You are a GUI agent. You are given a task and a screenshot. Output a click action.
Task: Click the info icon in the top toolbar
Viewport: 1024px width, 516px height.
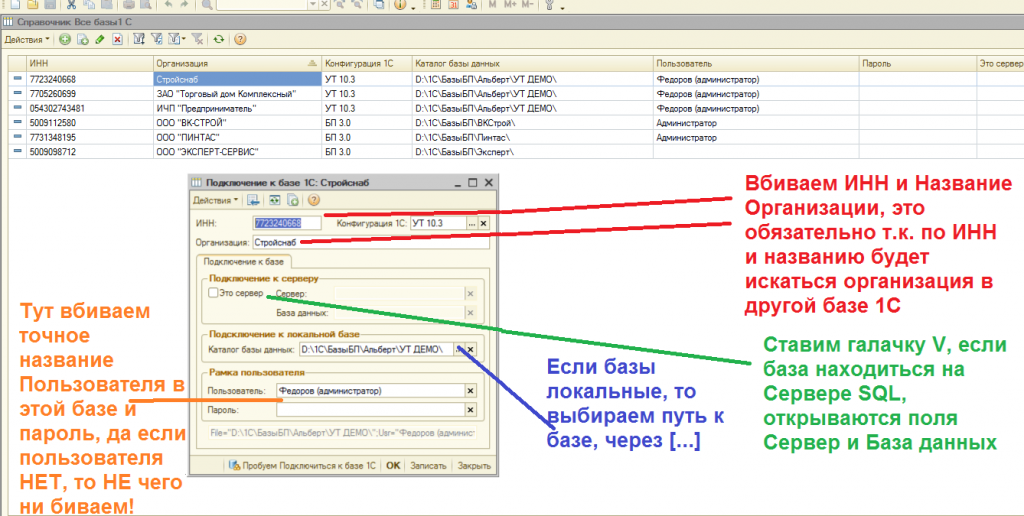click(x=400, y=5)
